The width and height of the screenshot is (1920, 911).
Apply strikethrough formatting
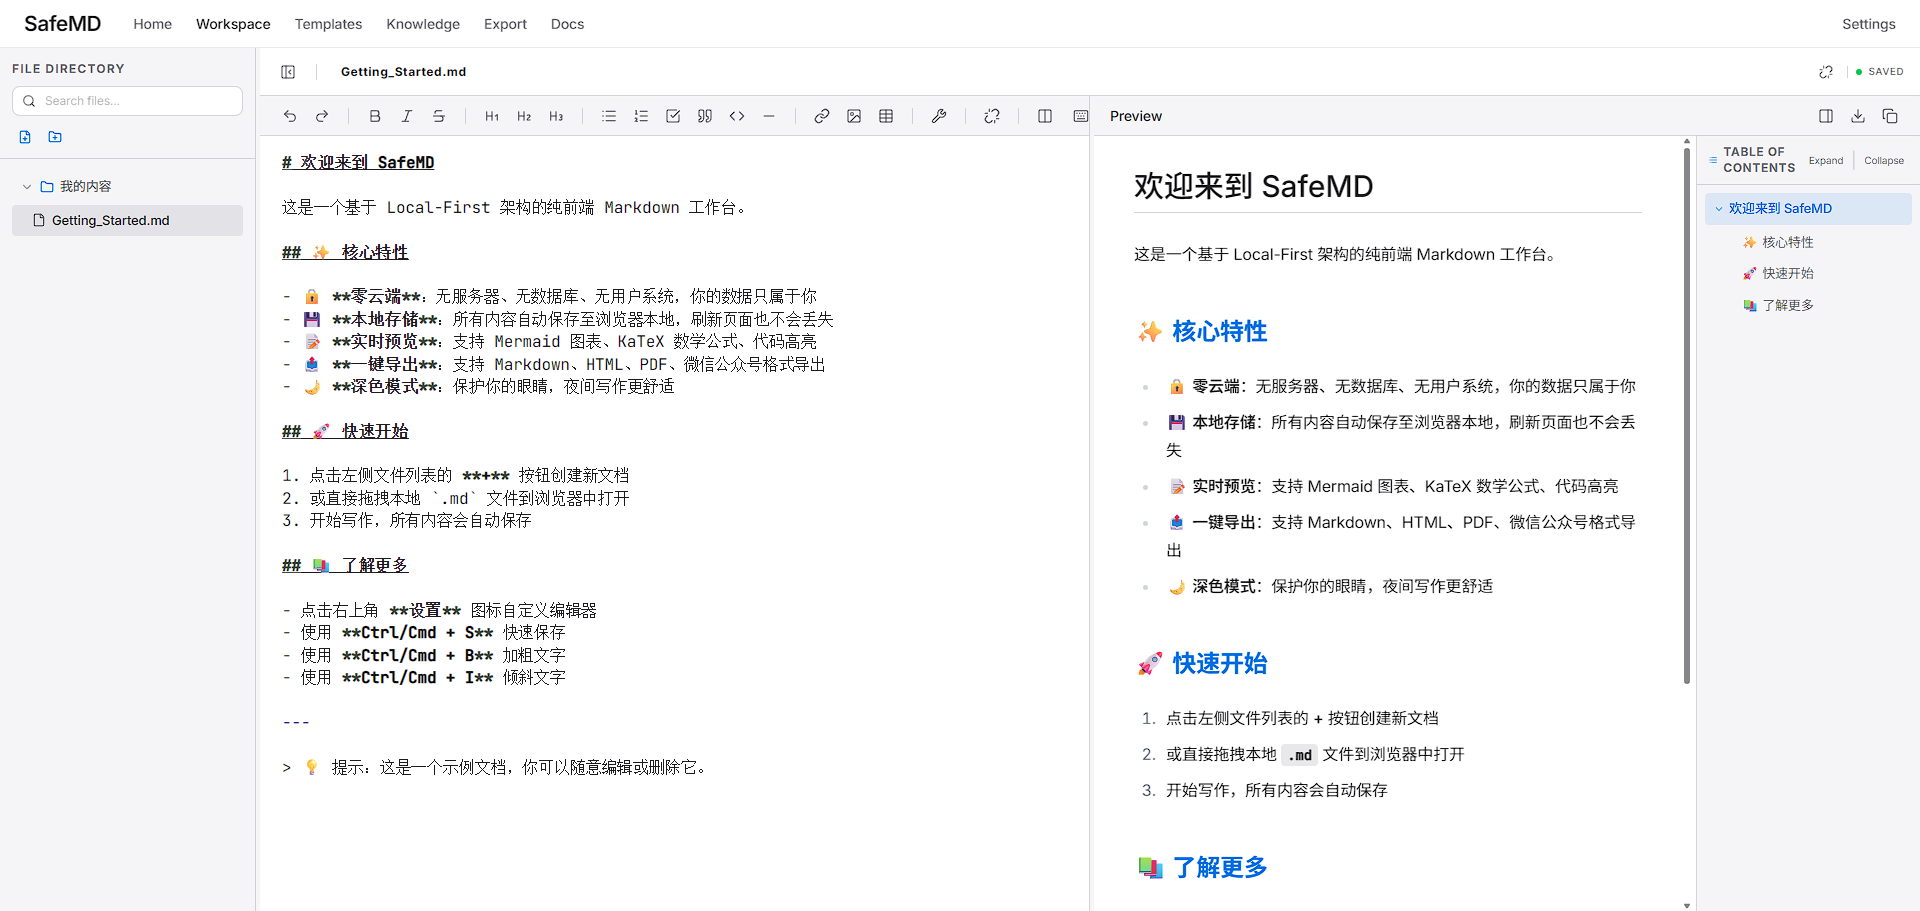click(x=439, y=116)
